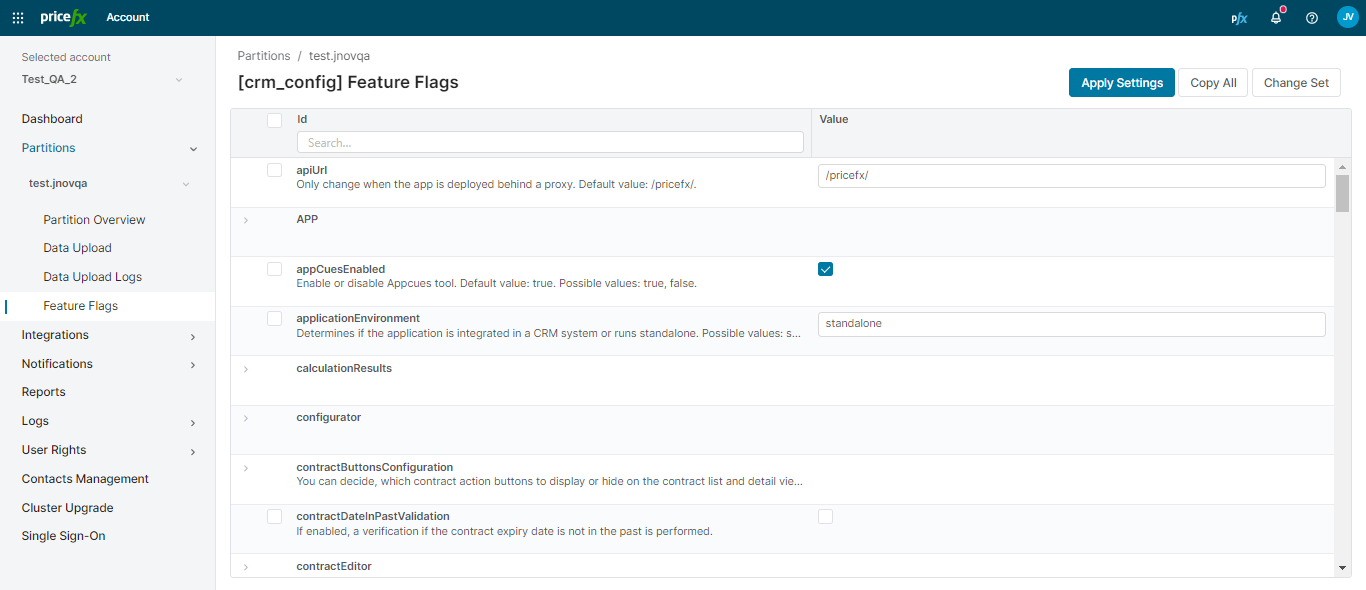Open the app launcher grid icon

pyautogui.click(x=18, y=17)
